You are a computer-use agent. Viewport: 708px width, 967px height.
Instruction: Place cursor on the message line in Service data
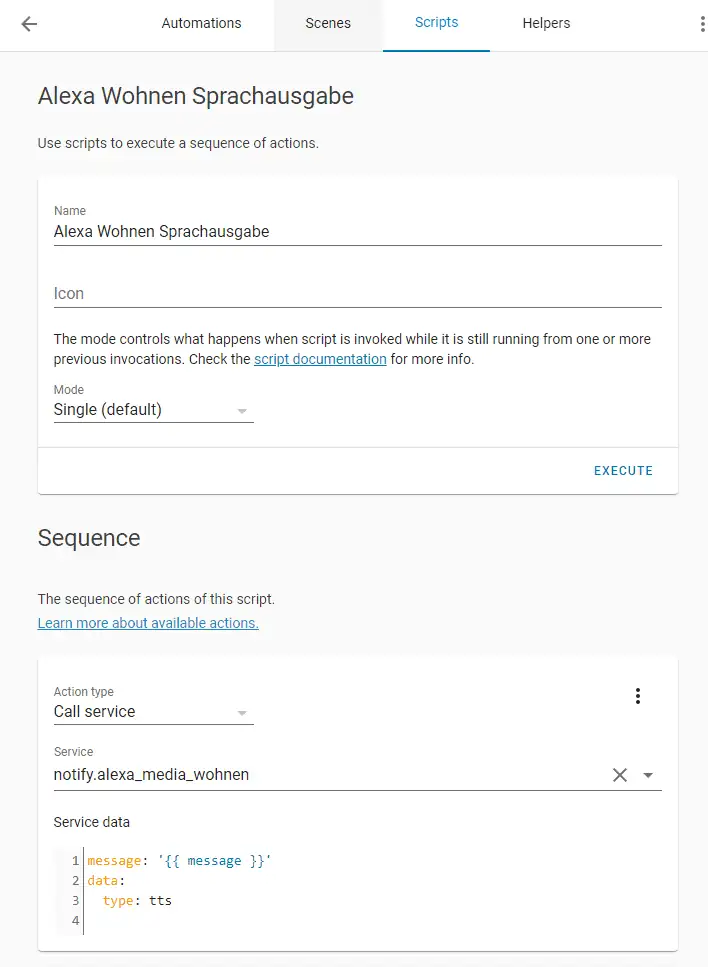(x=180, y=861)
